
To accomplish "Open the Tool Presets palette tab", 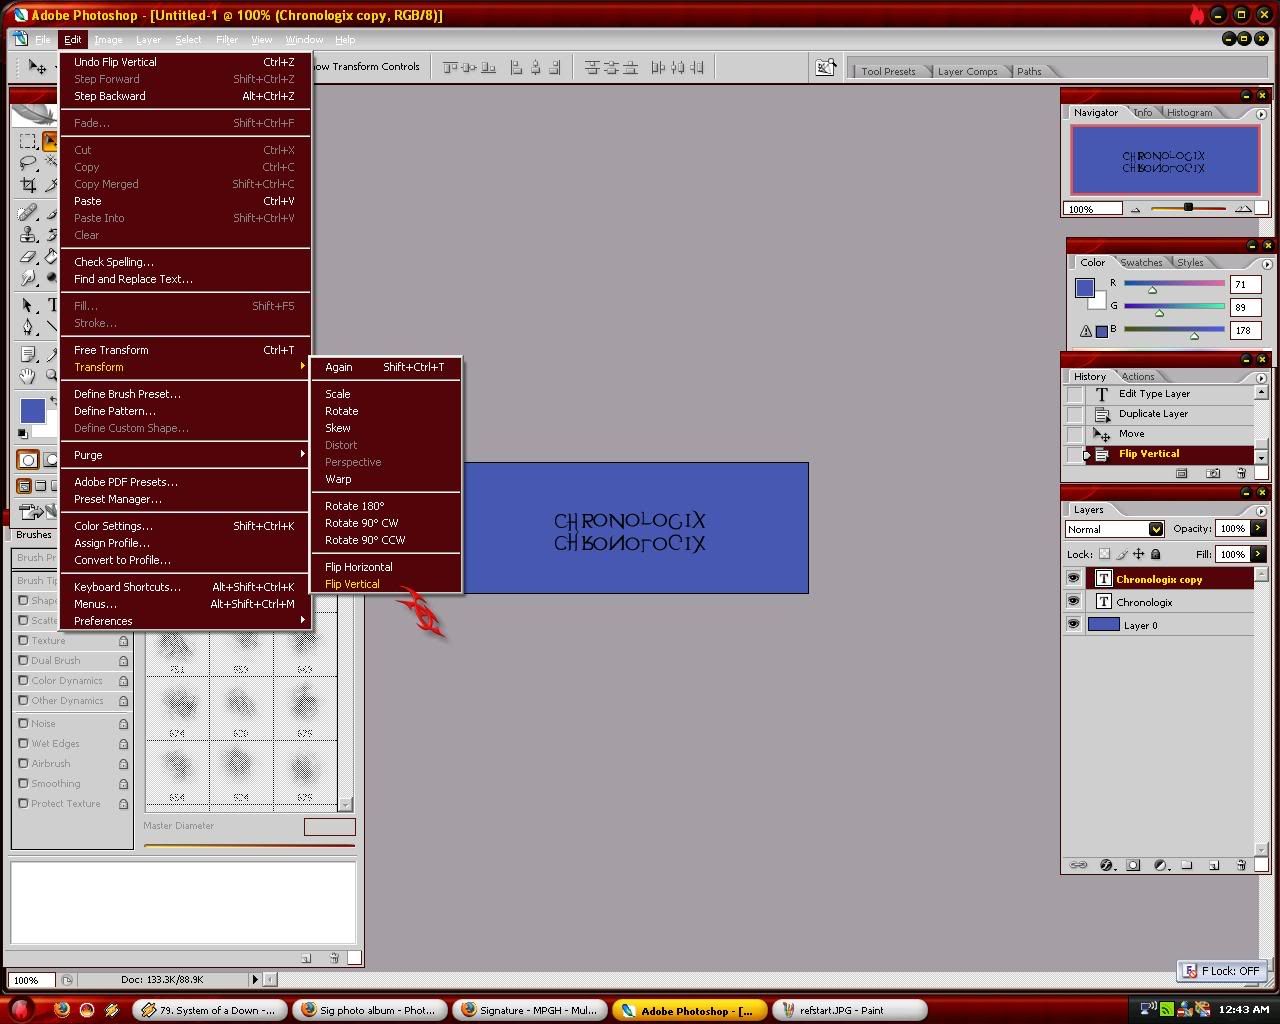I will [888, 71].
